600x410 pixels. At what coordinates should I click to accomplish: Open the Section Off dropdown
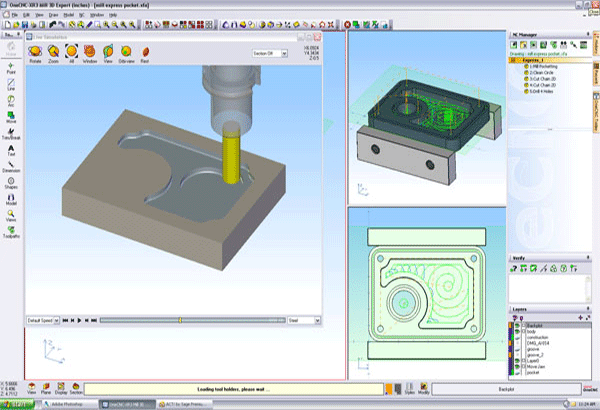coord(266,50)
